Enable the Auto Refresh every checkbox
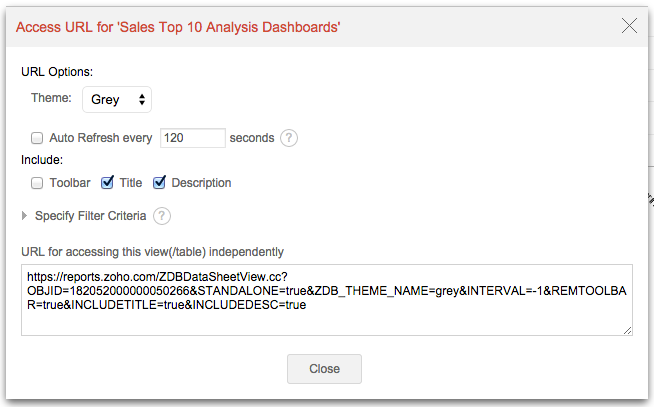 pyautogui.click(x=37, y=138)
